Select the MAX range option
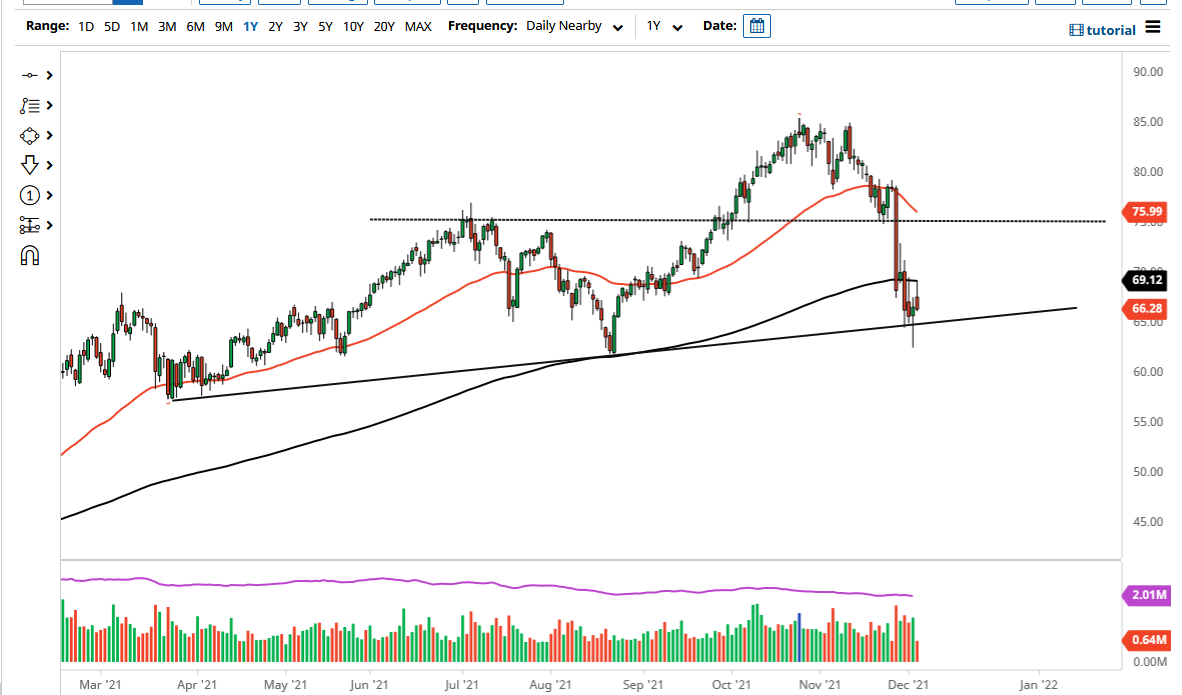The width and height of the screenshot is (1182, 695). click(418, 26)
